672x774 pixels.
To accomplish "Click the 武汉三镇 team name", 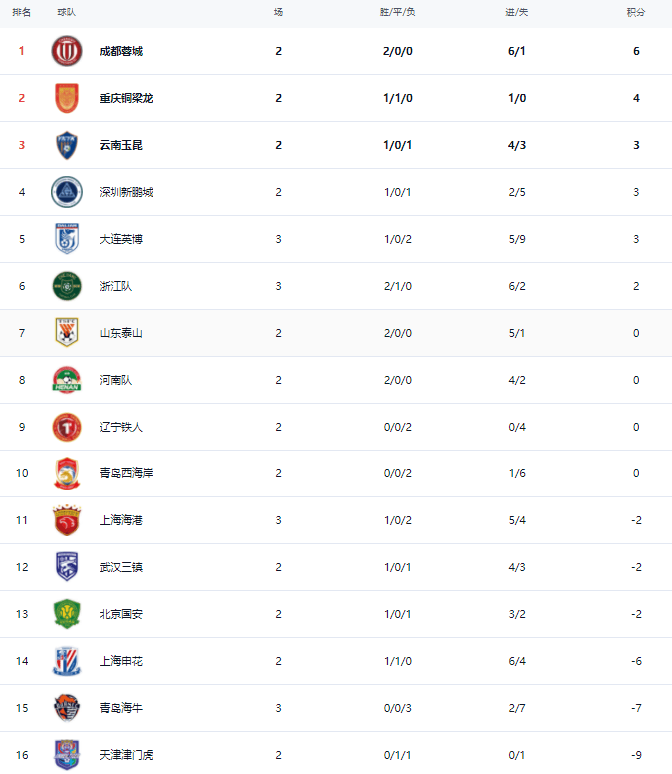I will 121,567.
